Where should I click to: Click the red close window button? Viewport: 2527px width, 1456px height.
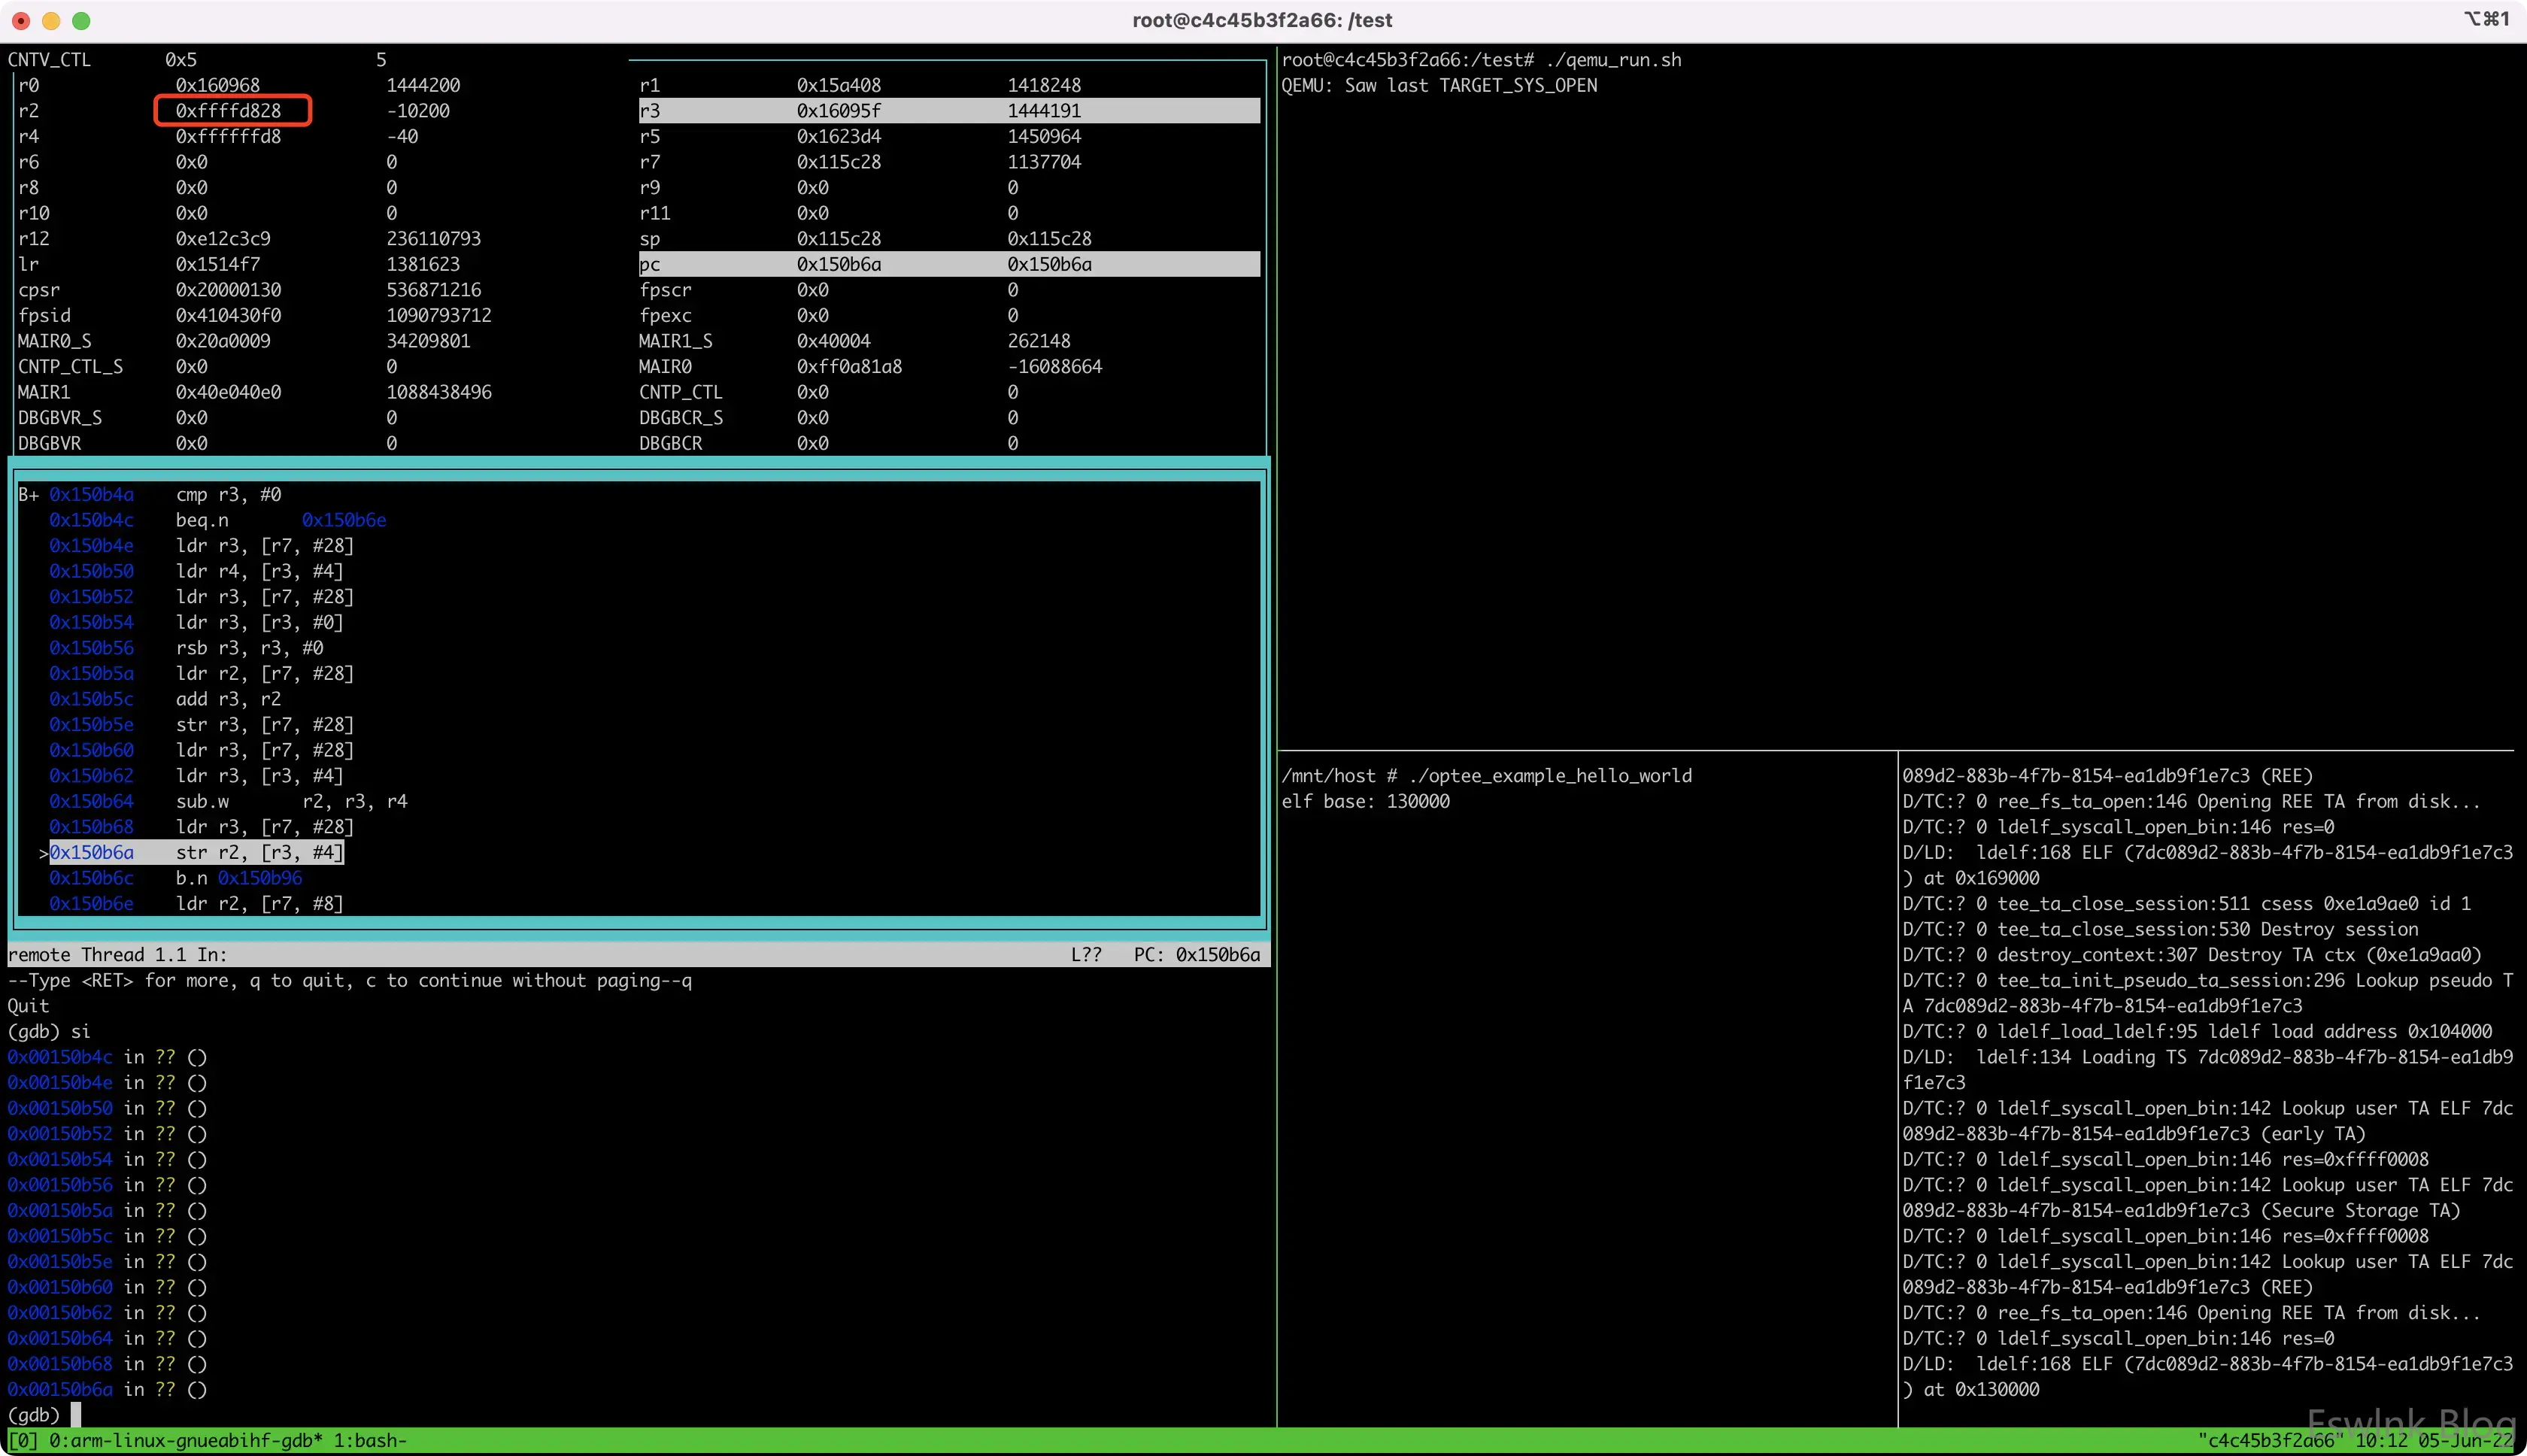tap(20, 20)
